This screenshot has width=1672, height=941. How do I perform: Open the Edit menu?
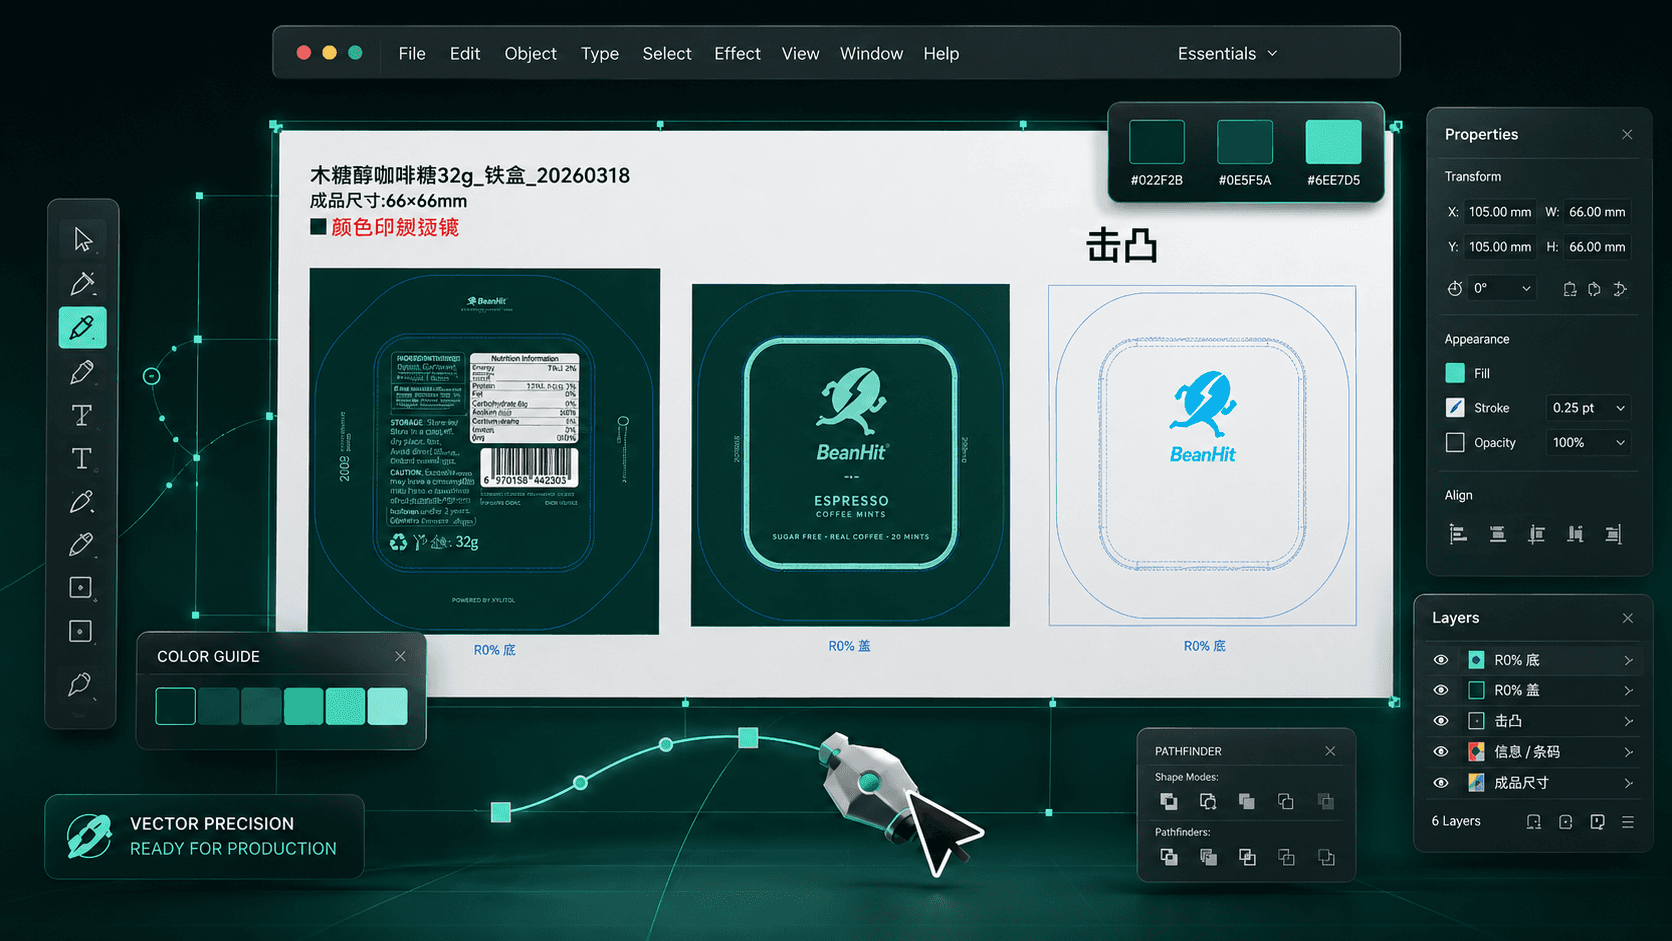point(465,53)
